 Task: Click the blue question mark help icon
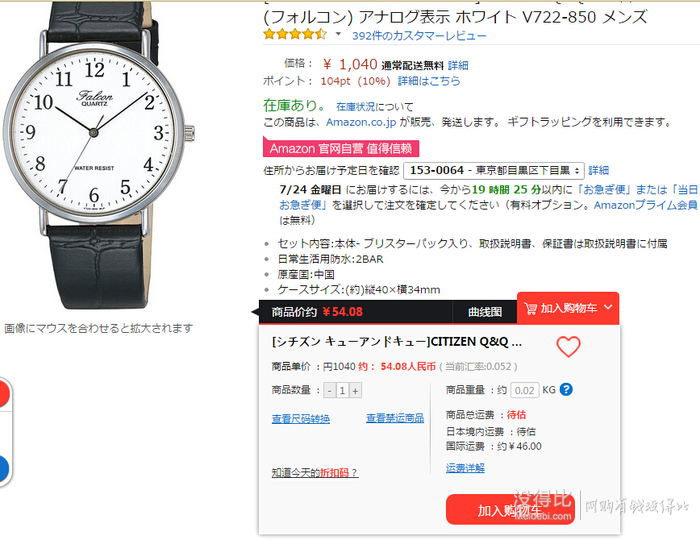coord(566,390)
